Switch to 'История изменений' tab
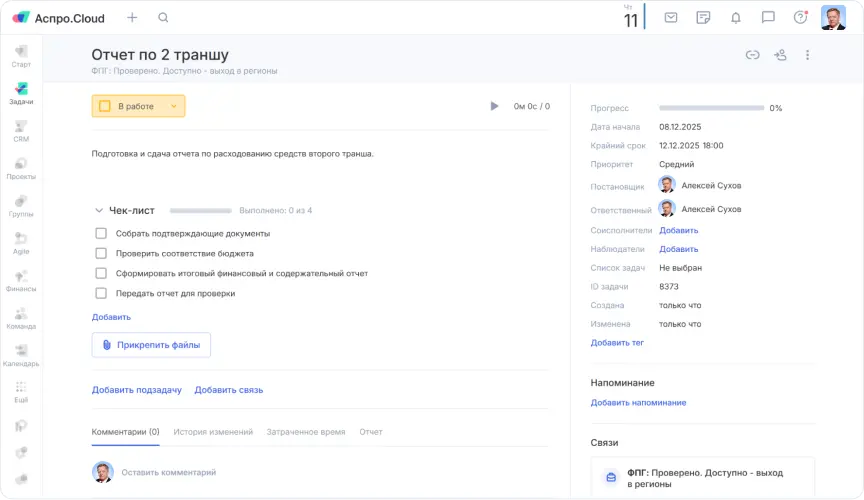The height and width of the screenshot is (500, 864). click(212, 432)
